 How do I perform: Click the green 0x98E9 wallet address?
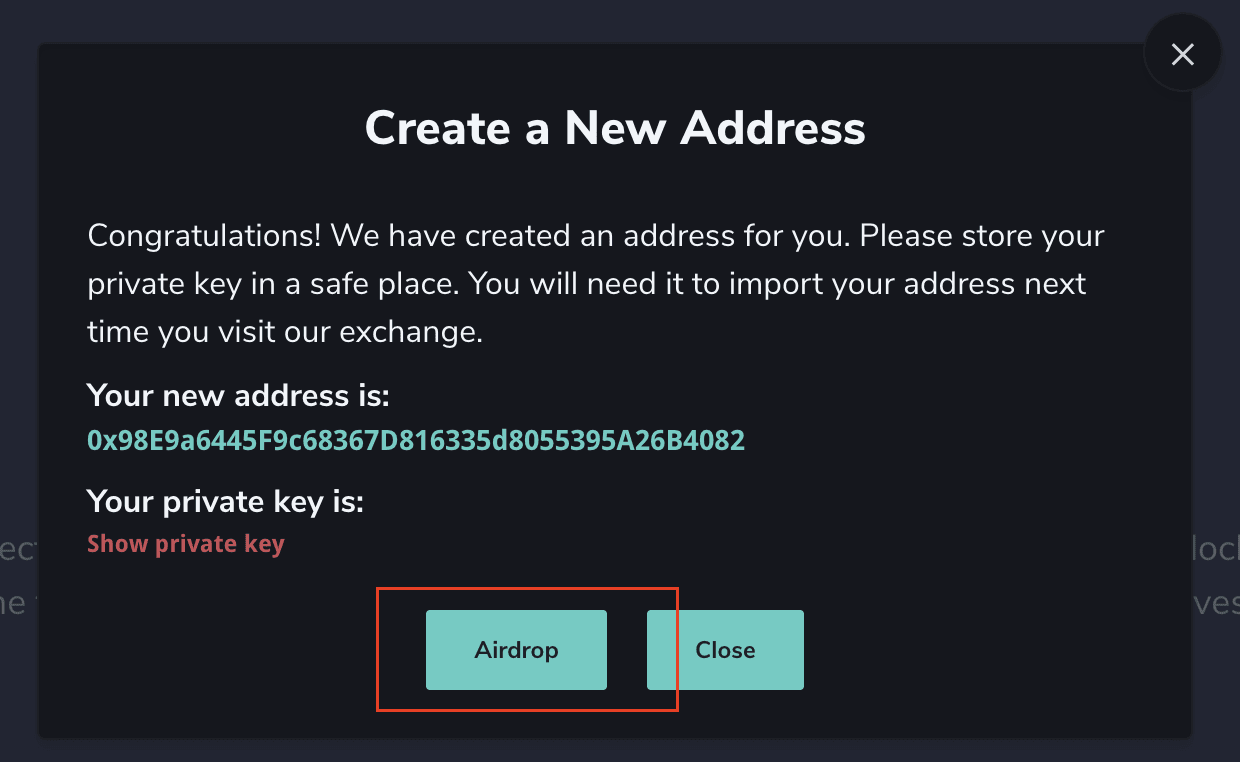[x=416, y=441]
